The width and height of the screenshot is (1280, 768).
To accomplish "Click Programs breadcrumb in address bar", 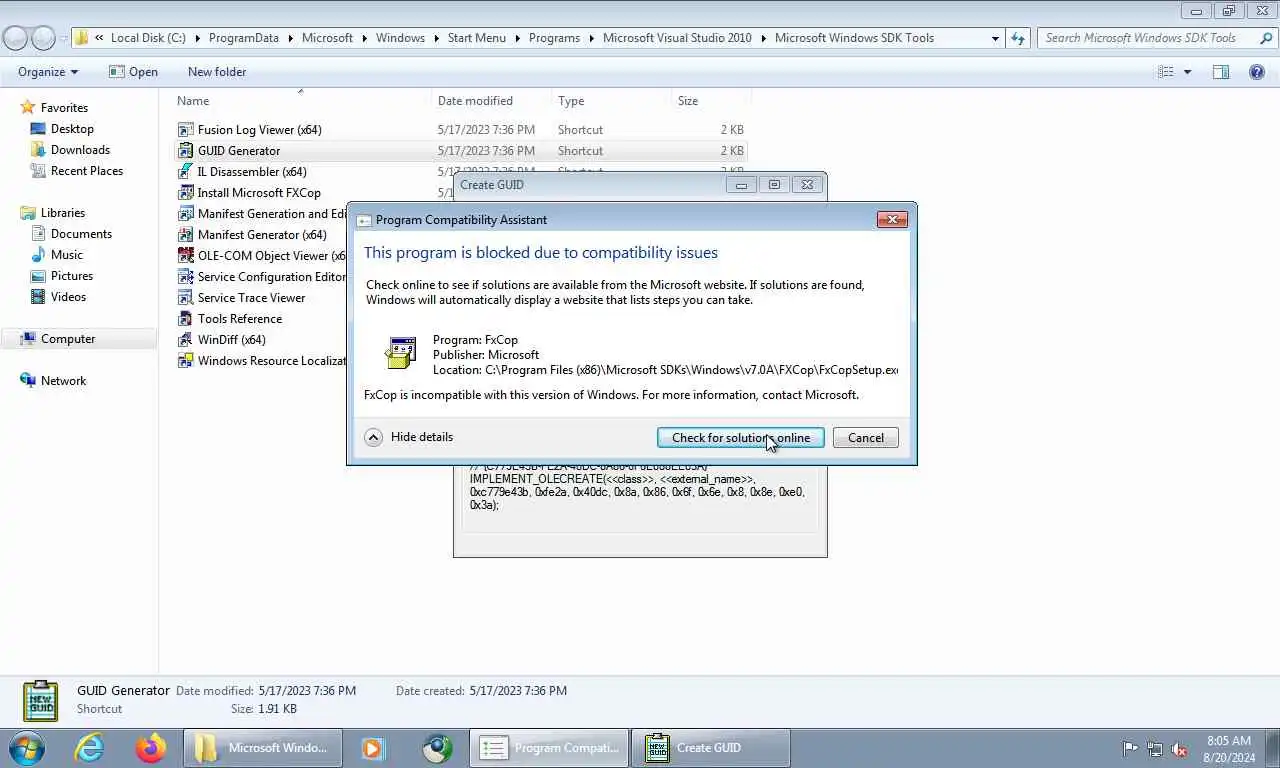I will click(x=554, y=38).
